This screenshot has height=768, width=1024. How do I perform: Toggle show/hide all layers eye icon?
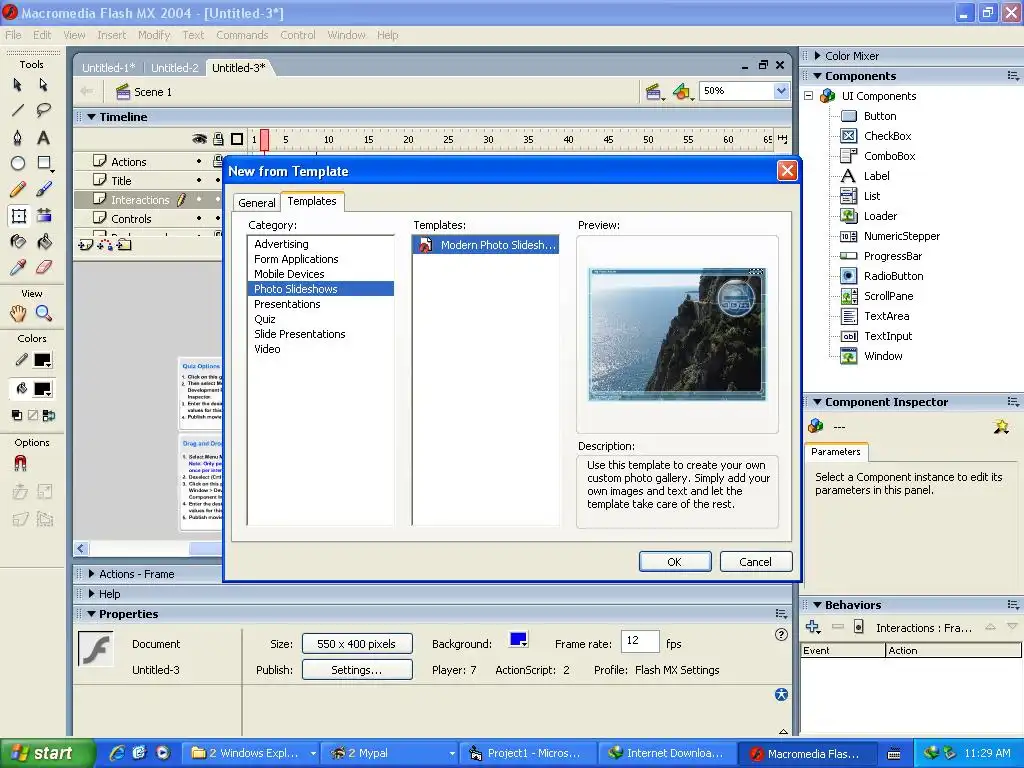coord(199,139)
